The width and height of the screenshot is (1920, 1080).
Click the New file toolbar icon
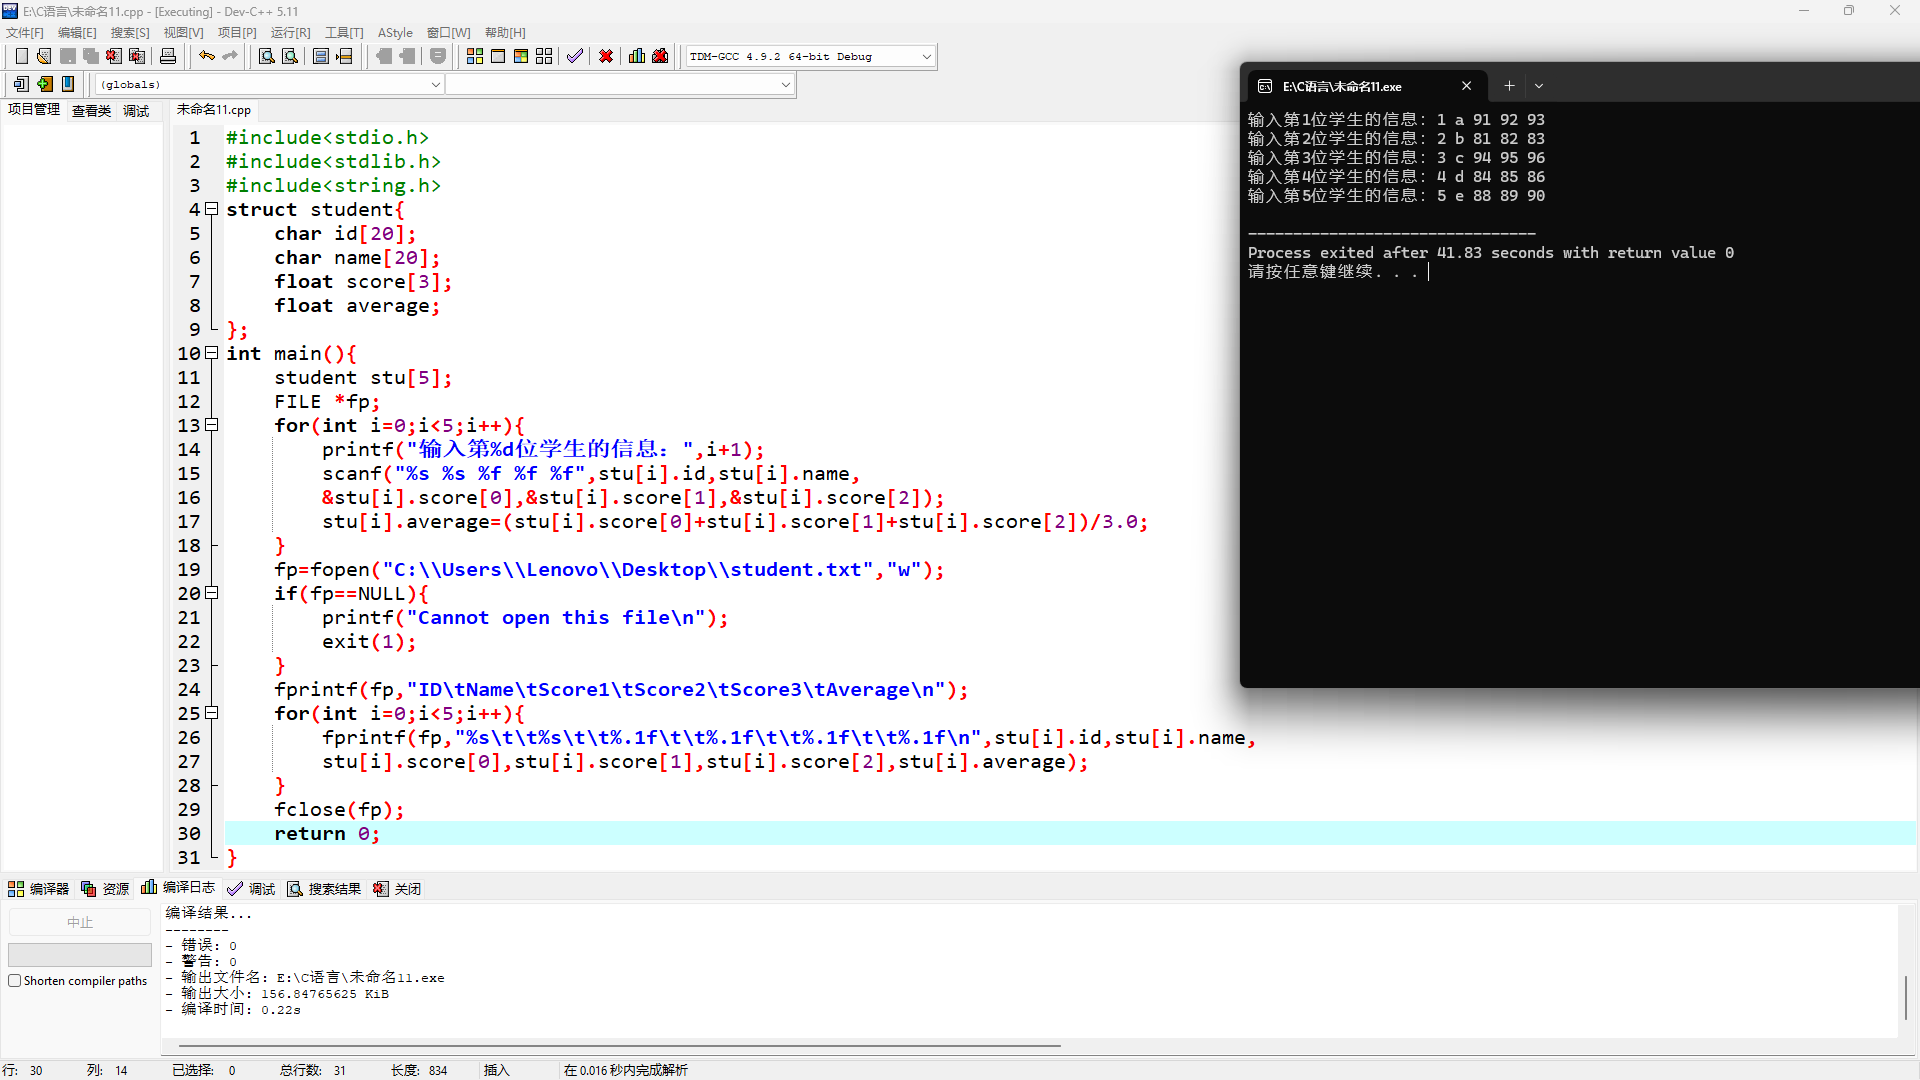(22, 57)
